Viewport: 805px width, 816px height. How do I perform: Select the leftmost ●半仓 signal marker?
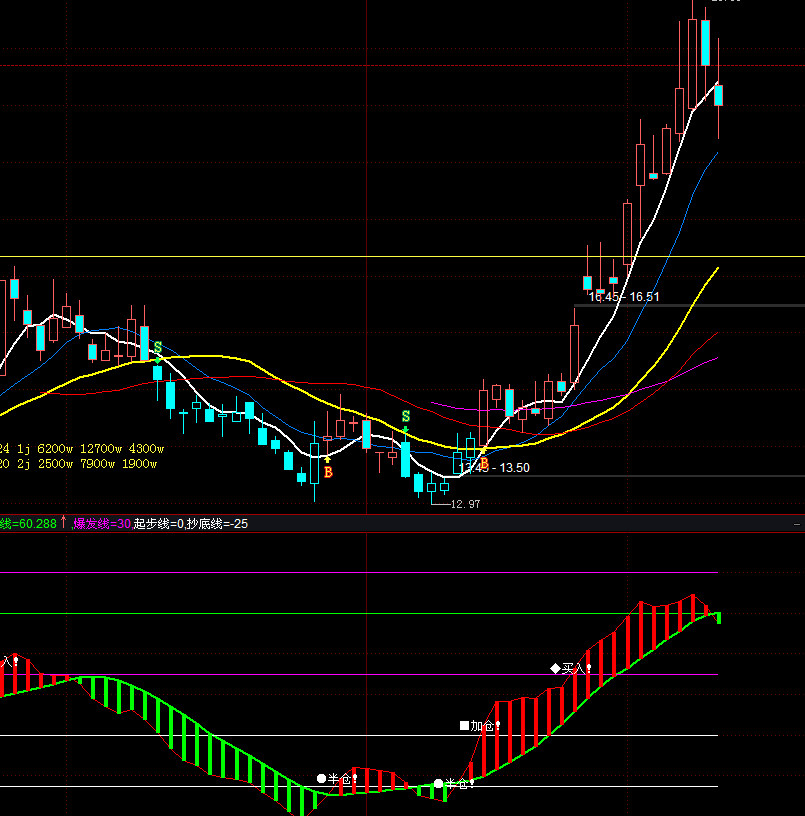[337, 779]
